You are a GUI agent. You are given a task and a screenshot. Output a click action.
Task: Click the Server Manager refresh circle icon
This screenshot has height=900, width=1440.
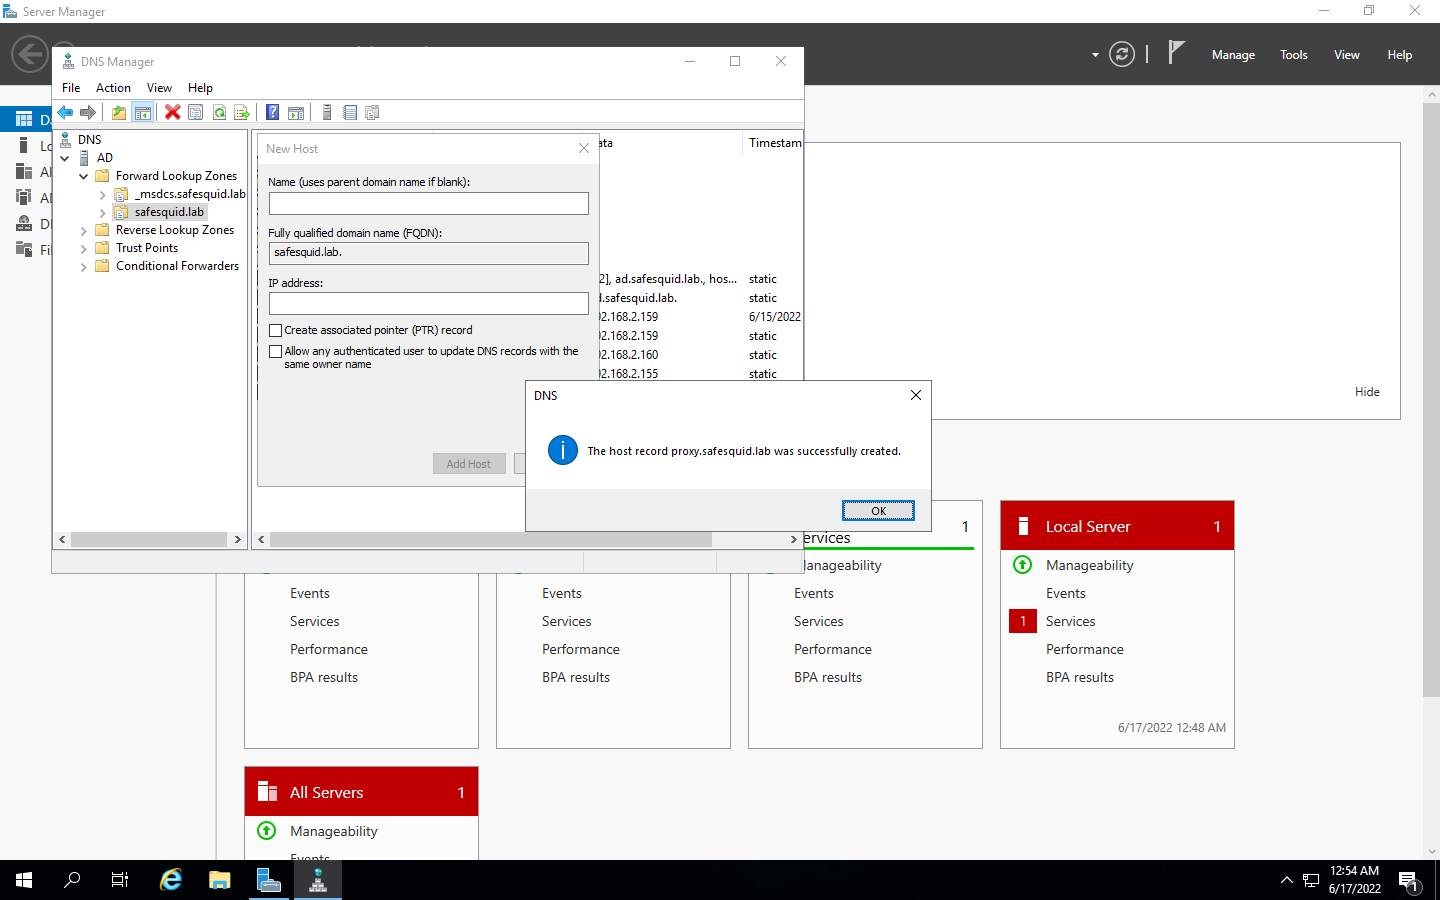tap(1122, 54)
